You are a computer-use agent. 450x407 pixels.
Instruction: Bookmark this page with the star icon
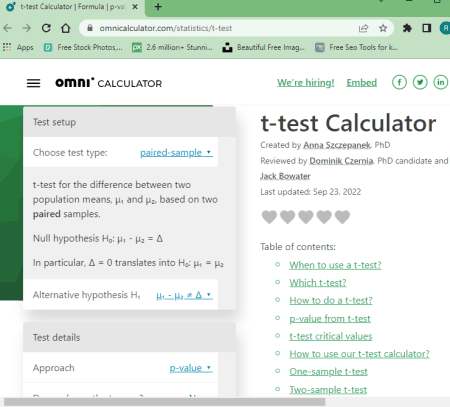pos(383,28)
